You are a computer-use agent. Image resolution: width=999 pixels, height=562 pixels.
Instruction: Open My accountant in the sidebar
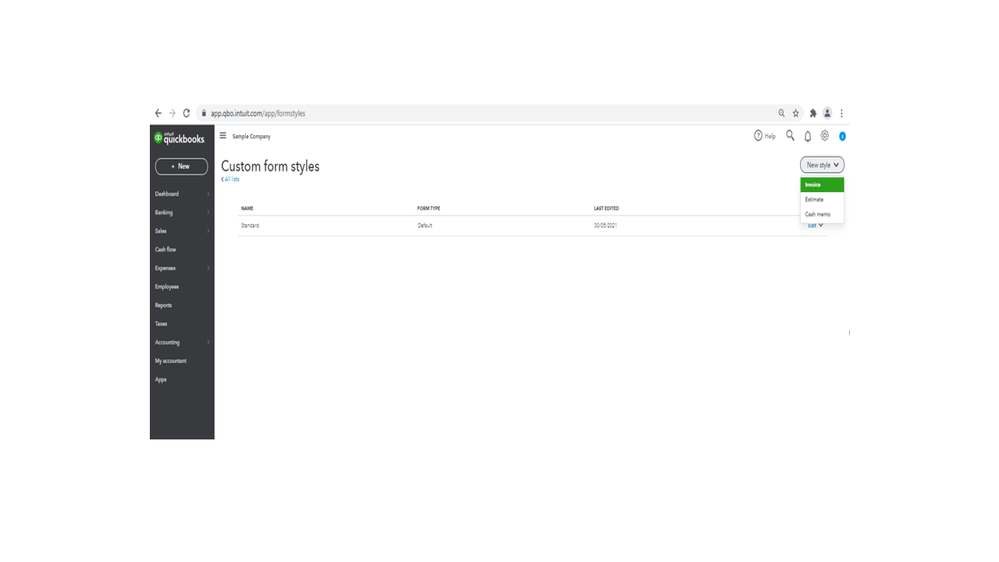(171, 361)
